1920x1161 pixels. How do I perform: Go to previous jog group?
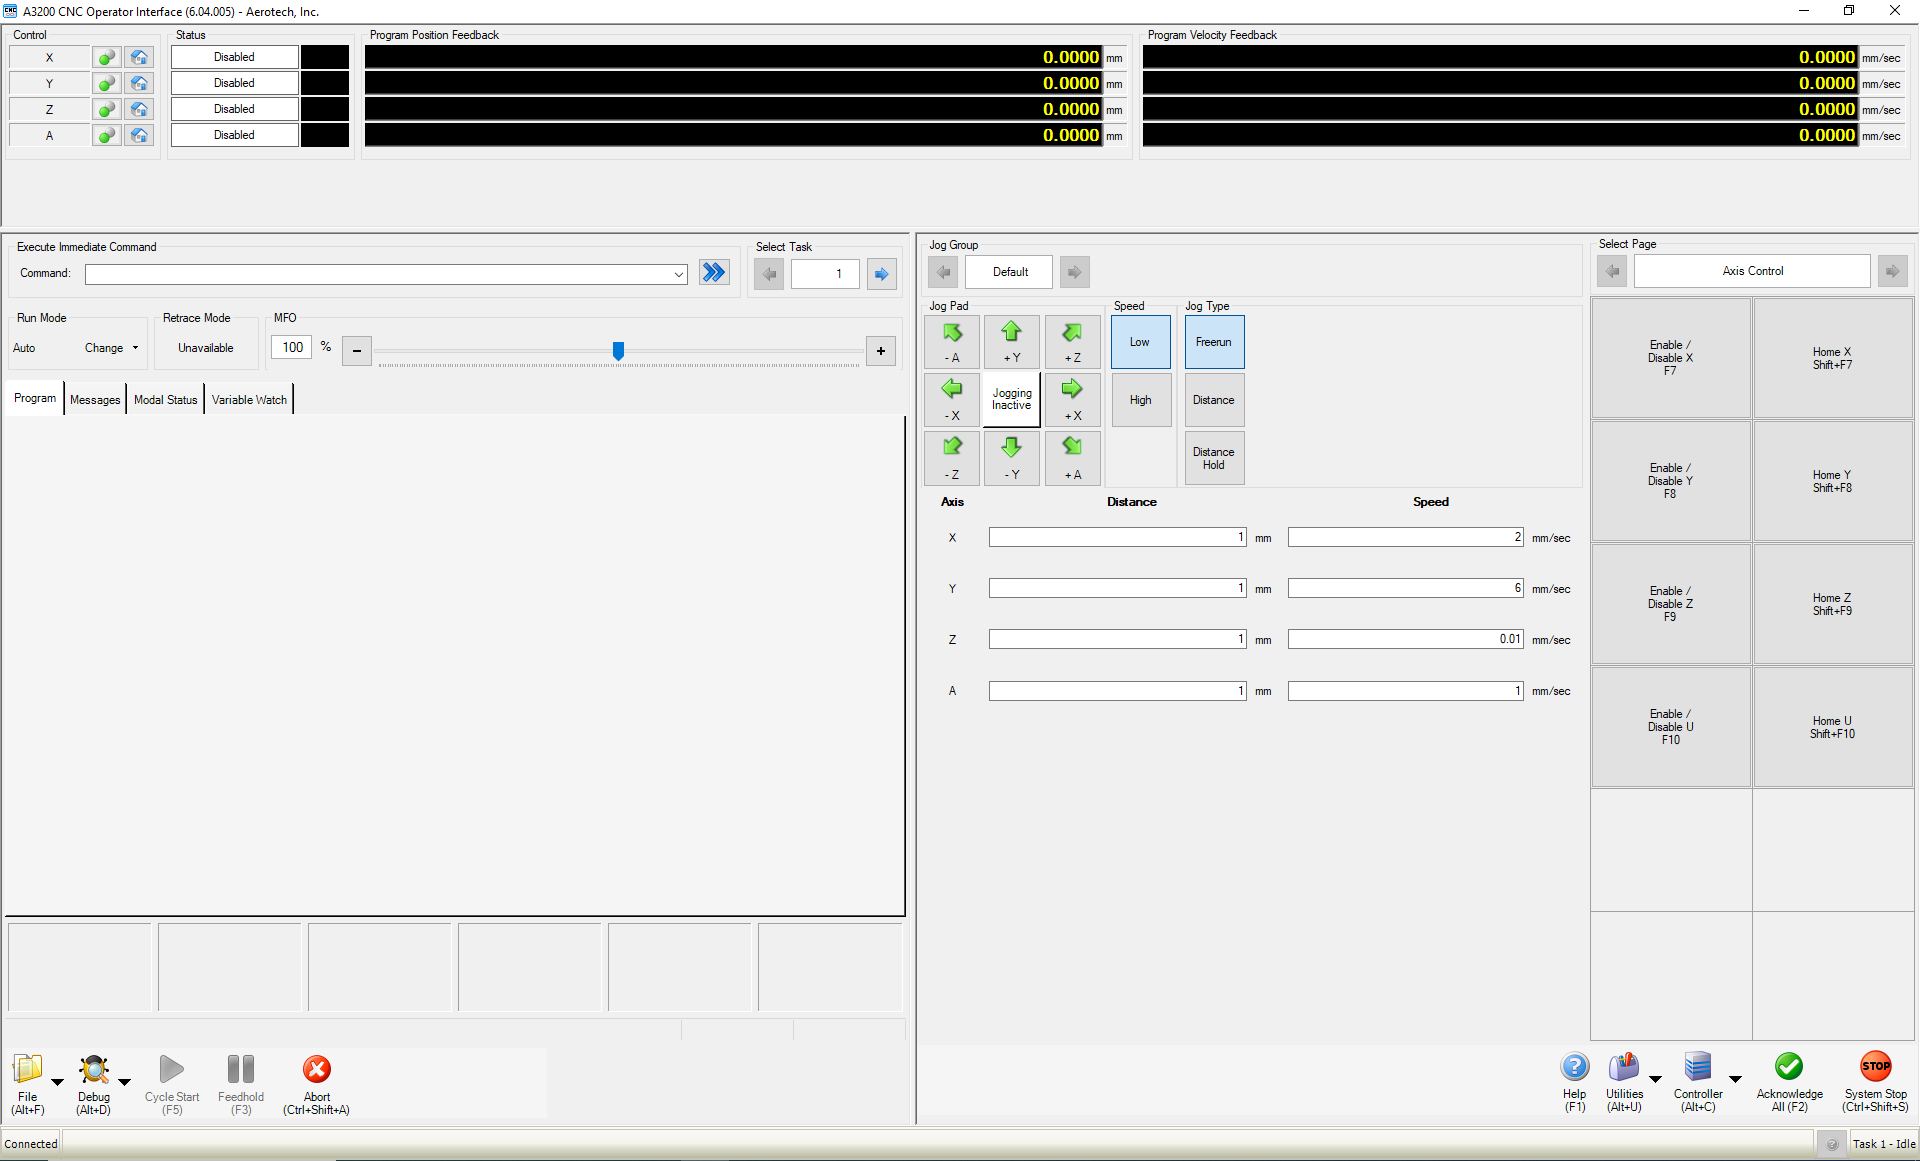click(x=943, y=272)
